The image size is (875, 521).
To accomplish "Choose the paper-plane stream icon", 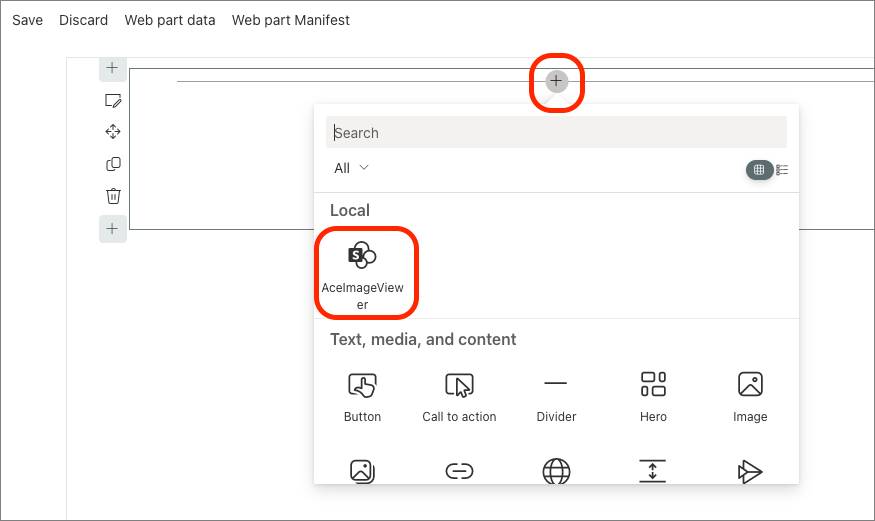I will click(x=750, y=471).
